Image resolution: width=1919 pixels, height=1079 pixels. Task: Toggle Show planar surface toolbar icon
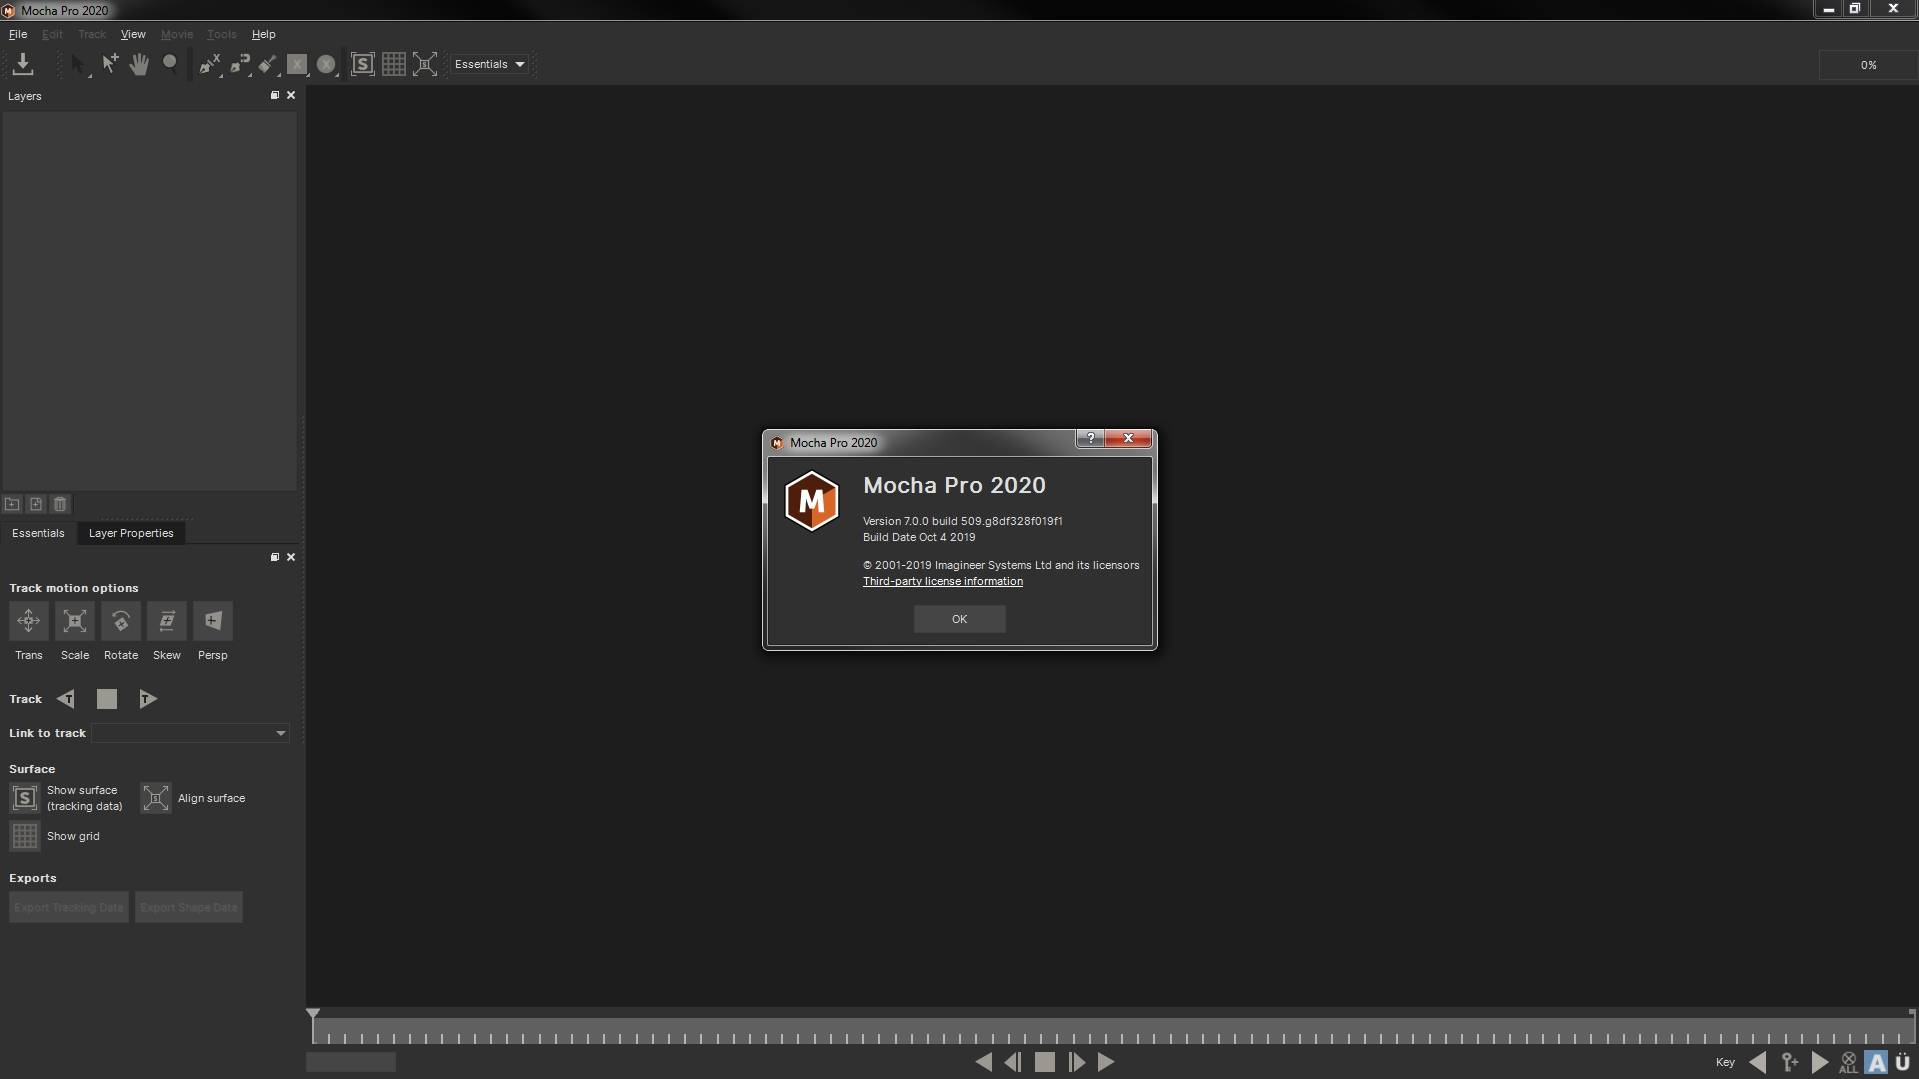(363, 64)
